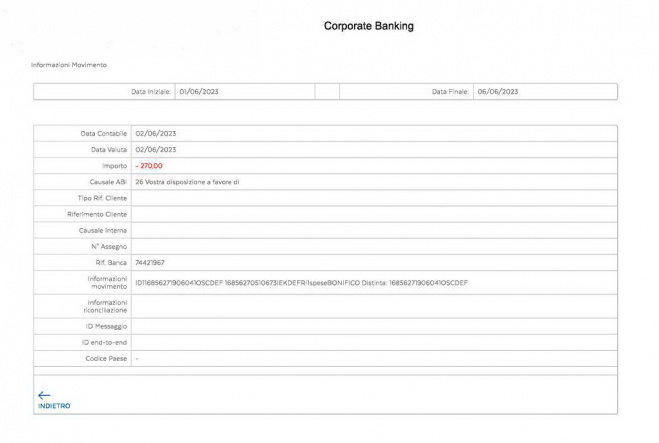Click the empty N° Assegno cell
This screenshot has width=659, height=443.
[x=372, y=246]
